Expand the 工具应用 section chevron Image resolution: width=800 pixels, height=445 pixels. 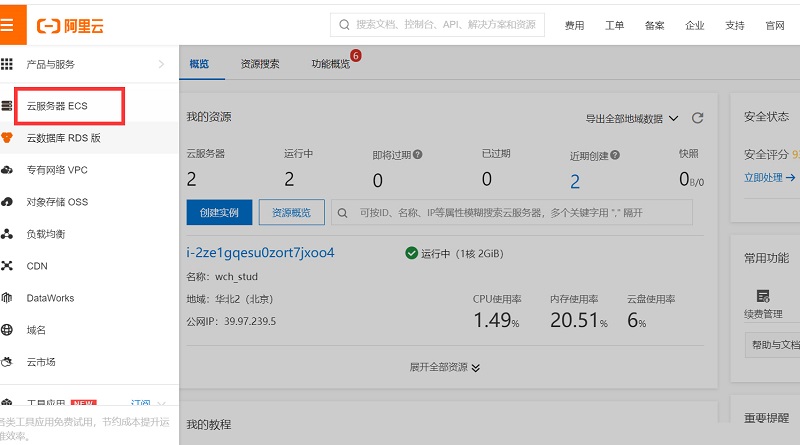point(161,403)
